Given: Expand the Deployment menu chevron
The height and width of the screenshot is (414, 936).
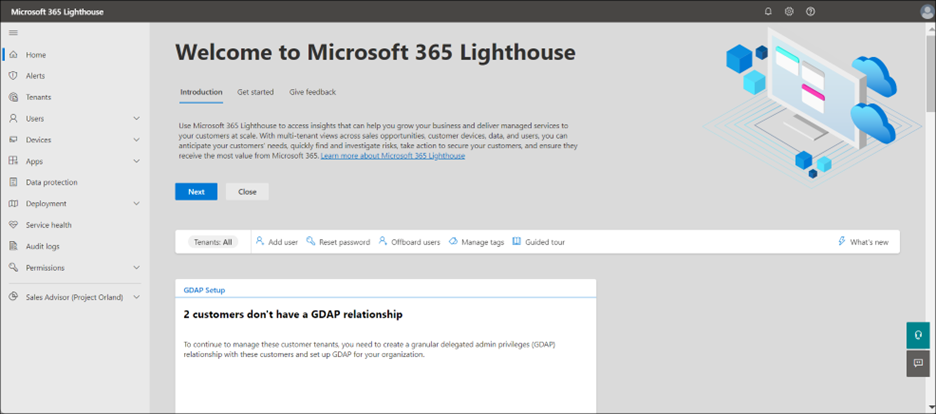Looking at the screenshot, I should pos(136,203).
